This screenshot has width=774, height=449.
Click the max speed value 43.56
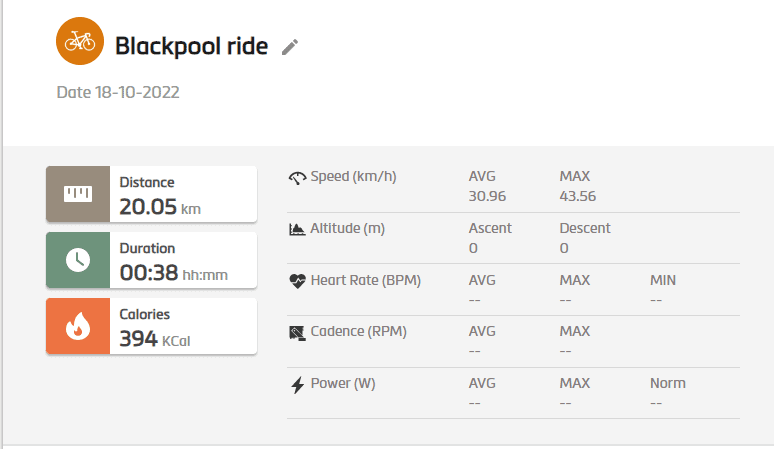point(578,196)
